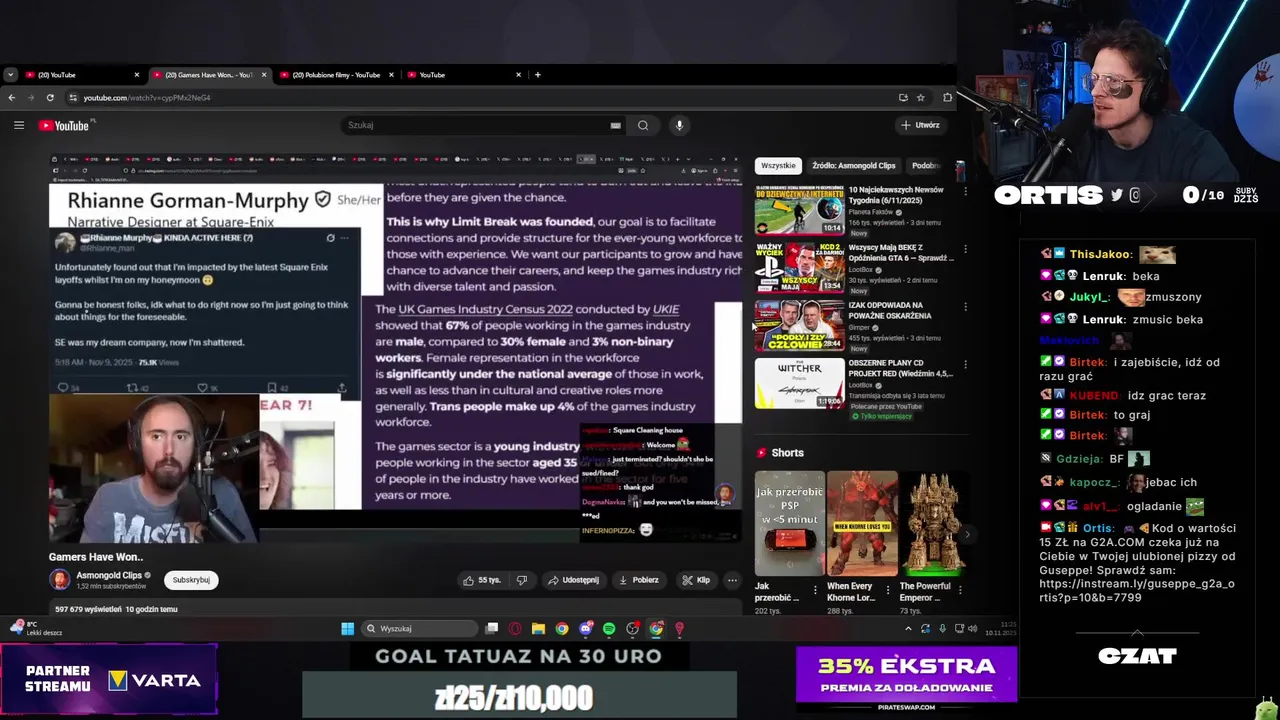This screenshot has width=1280, height=720.
Task: Select the Wszystkie filter chip
Action: coord(778,166)
